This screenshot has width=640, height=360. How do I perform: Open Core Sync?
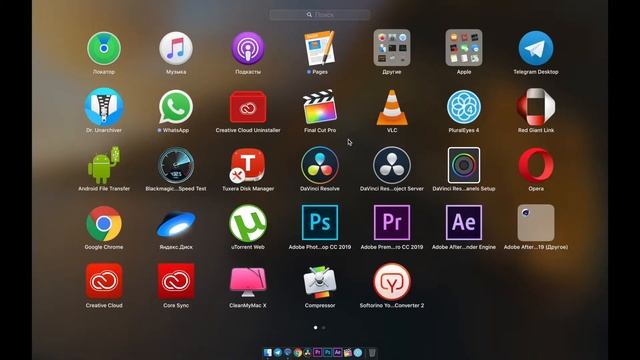[176, 281]
